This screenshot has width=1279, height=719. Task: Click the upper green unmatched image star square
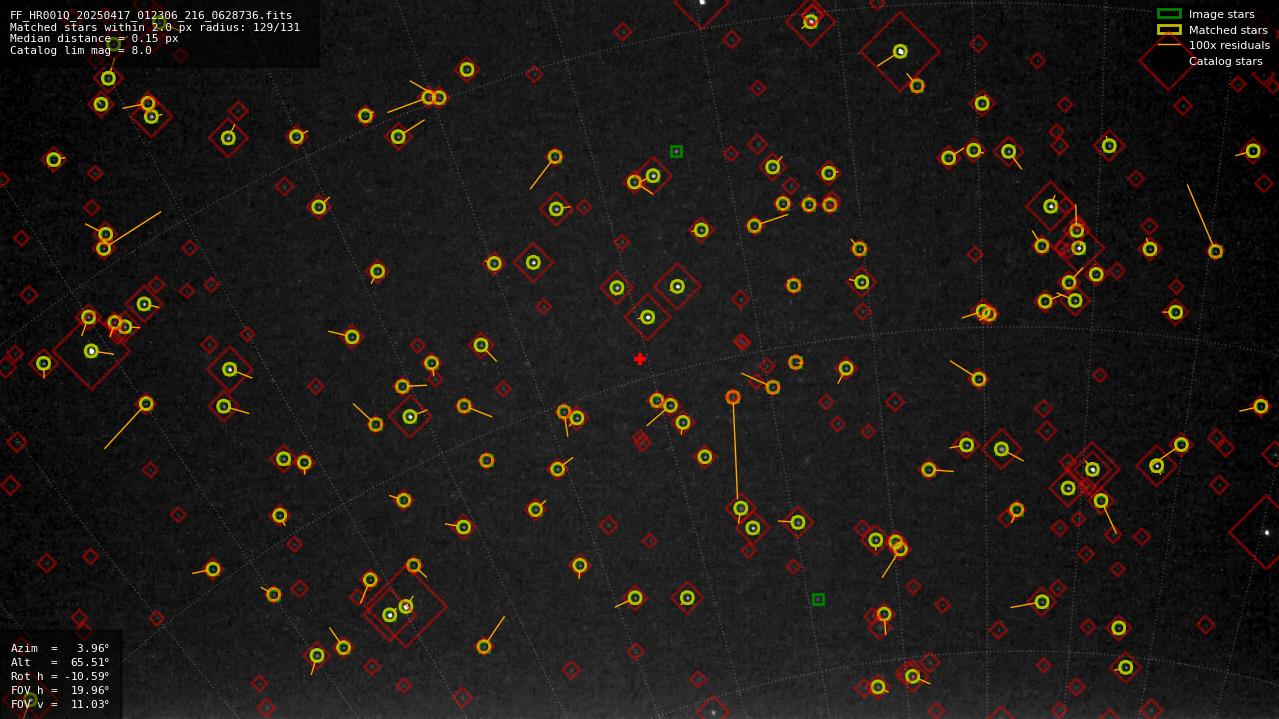tap(676, 152)
